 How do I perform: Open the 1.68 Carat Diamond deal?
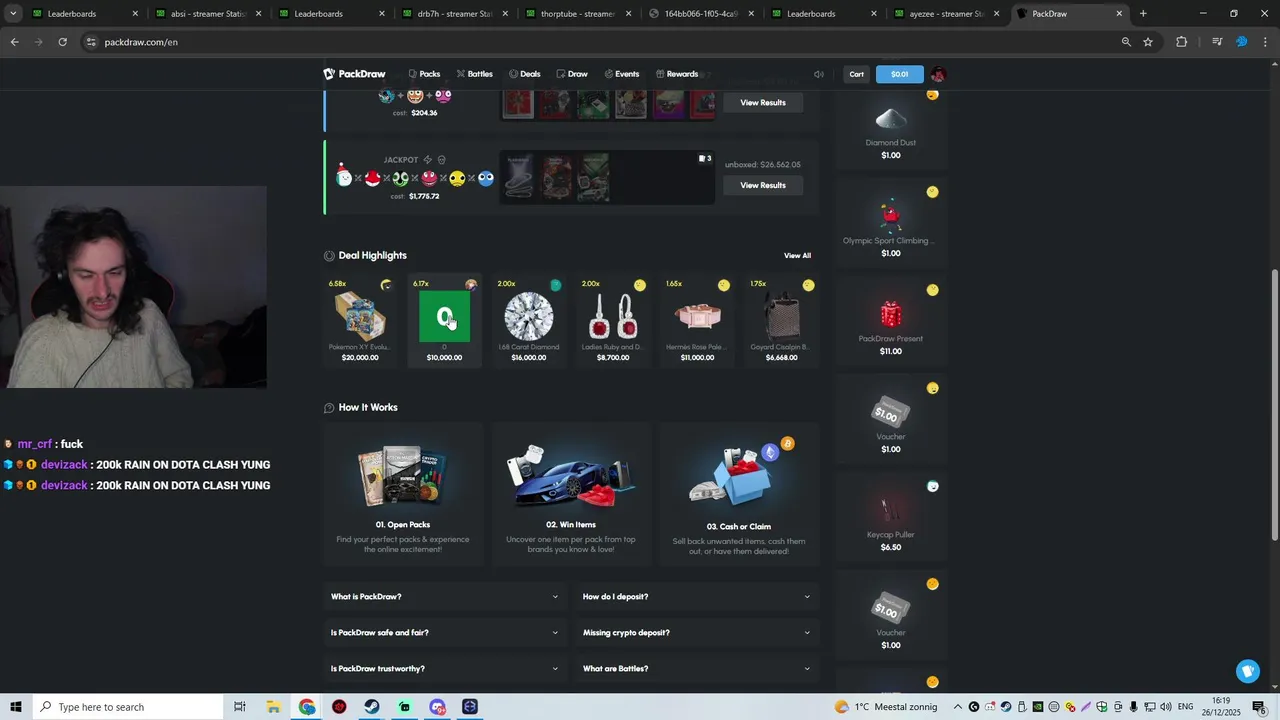[x=529, y=321]
